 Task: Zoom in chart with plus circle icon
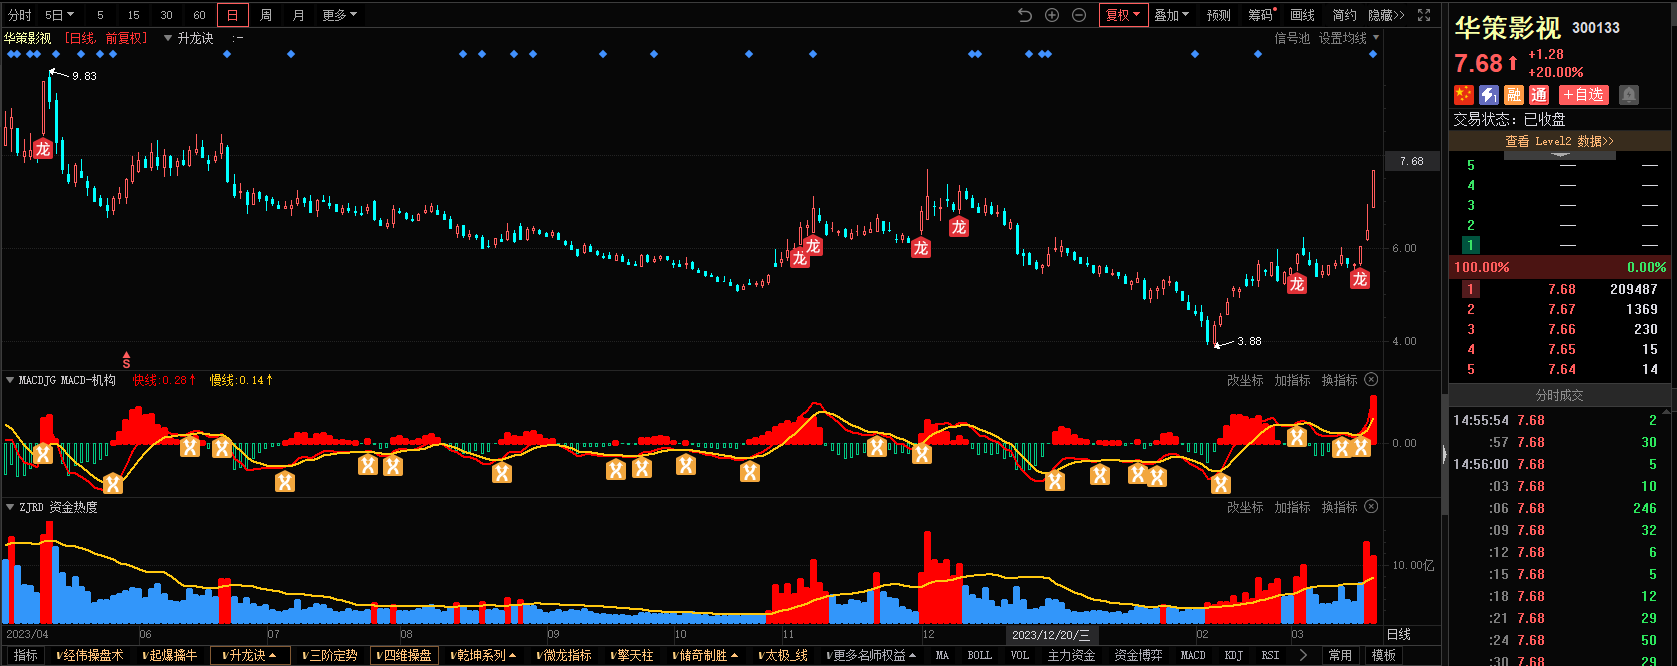coord(1052,15)
